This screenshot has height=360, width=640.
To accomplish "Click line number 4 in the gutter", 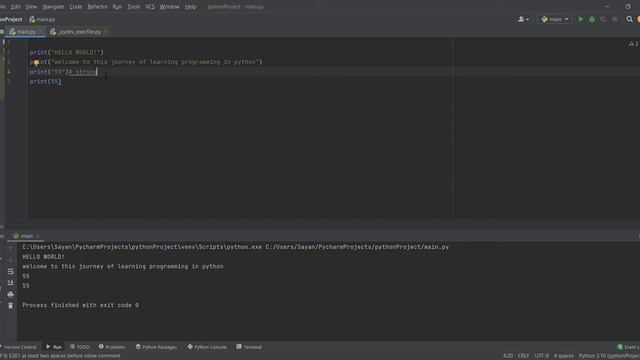I will point(9,72).
